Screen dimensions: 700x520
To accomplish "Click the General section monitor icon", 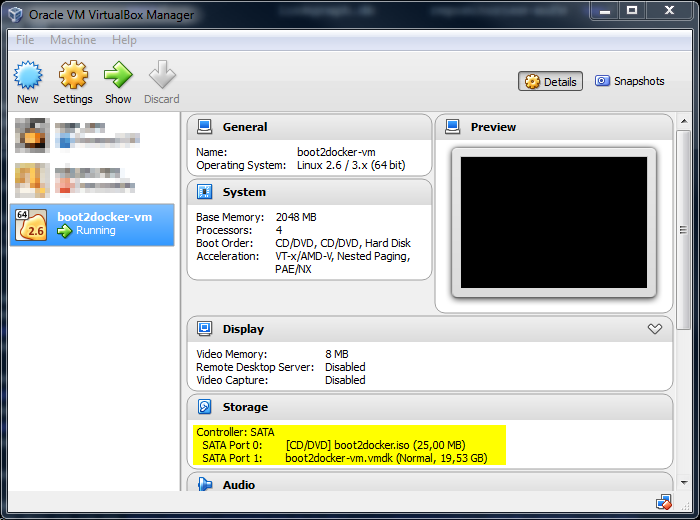I will pyautogui.click(x=205, y=127).
